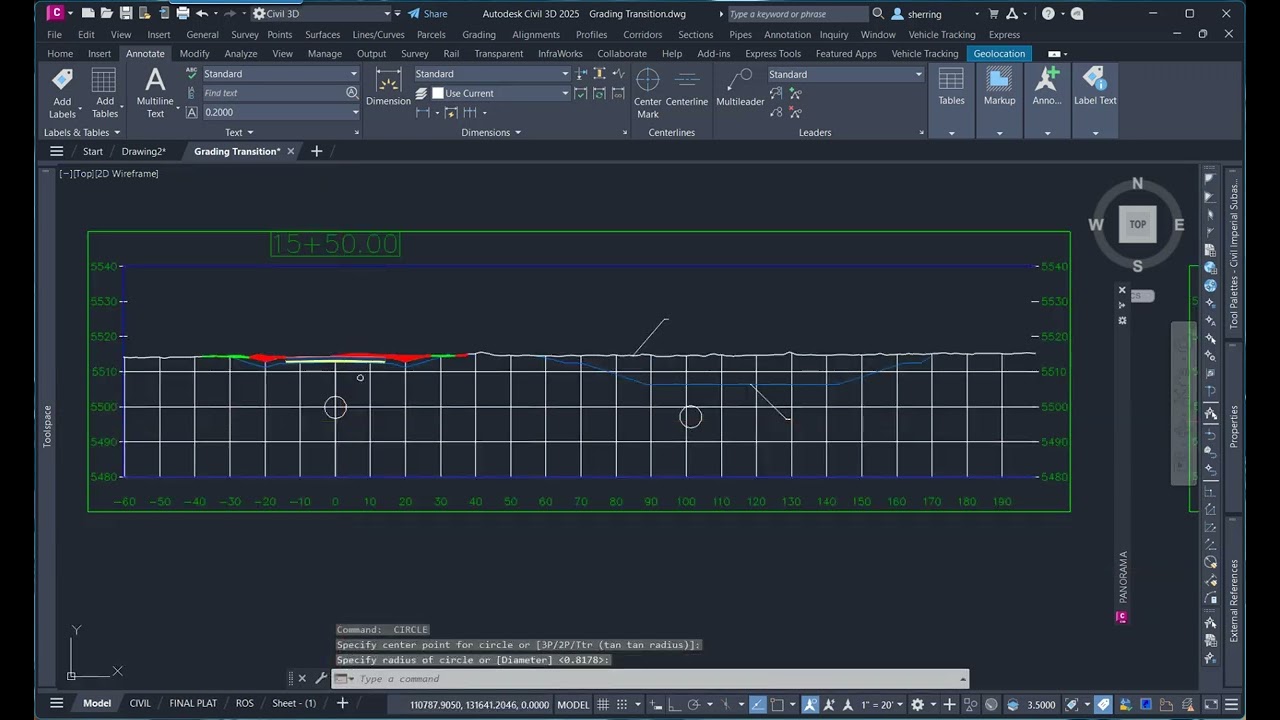Switch to the Home ribbon tab
The height and width of the screenshot is (720, 1280).
click(x=60, y=54)
